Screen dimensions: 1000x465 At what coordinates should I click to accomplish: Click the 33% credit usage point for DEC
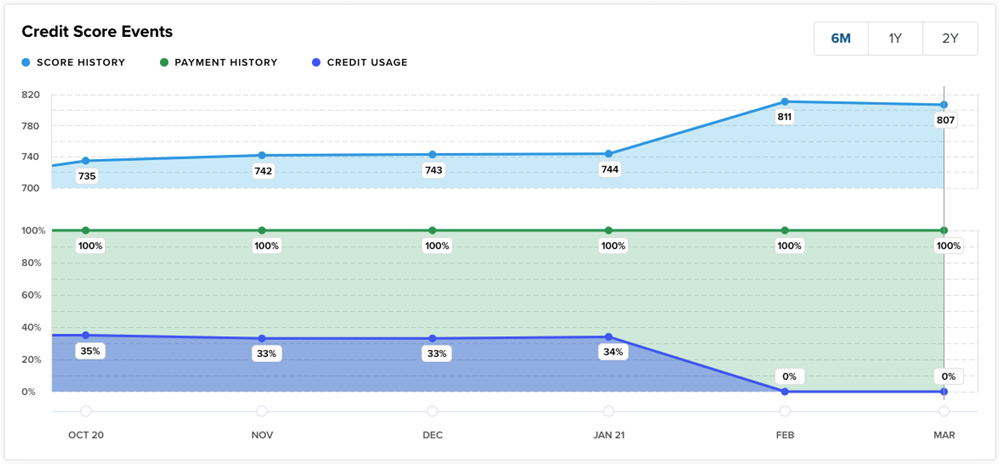[x=432, y=338]
